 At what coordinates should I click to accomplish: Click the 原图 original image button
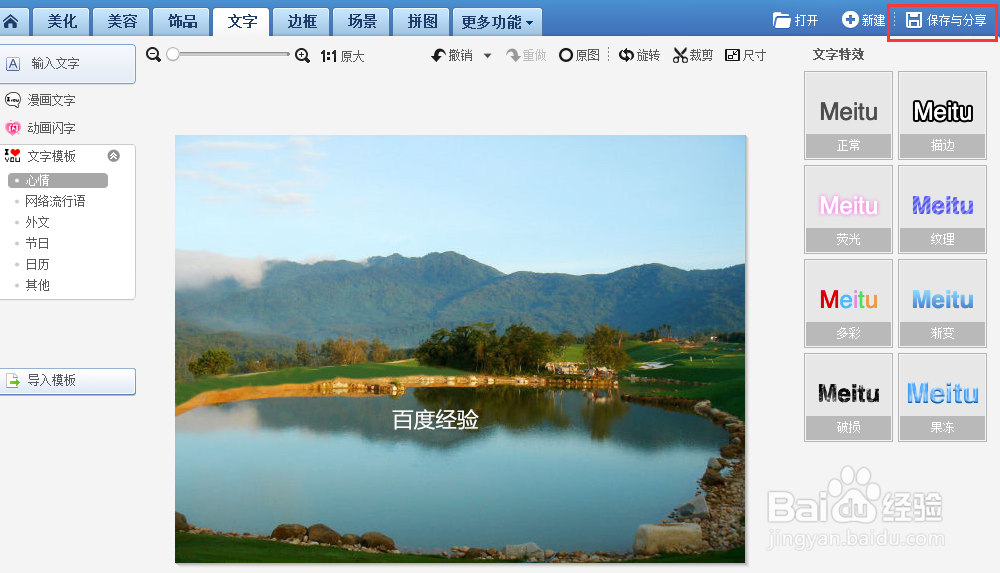click(x=579, y=56)
